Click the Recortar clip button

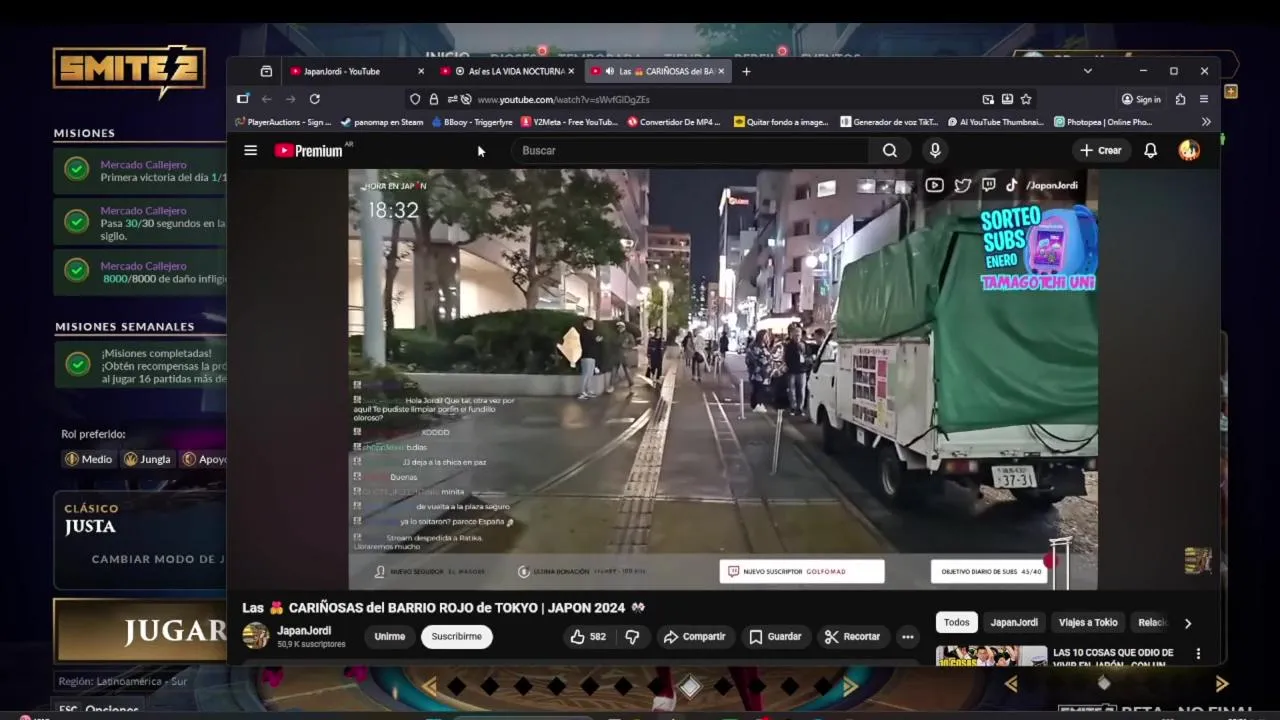[x=852, y=636]
